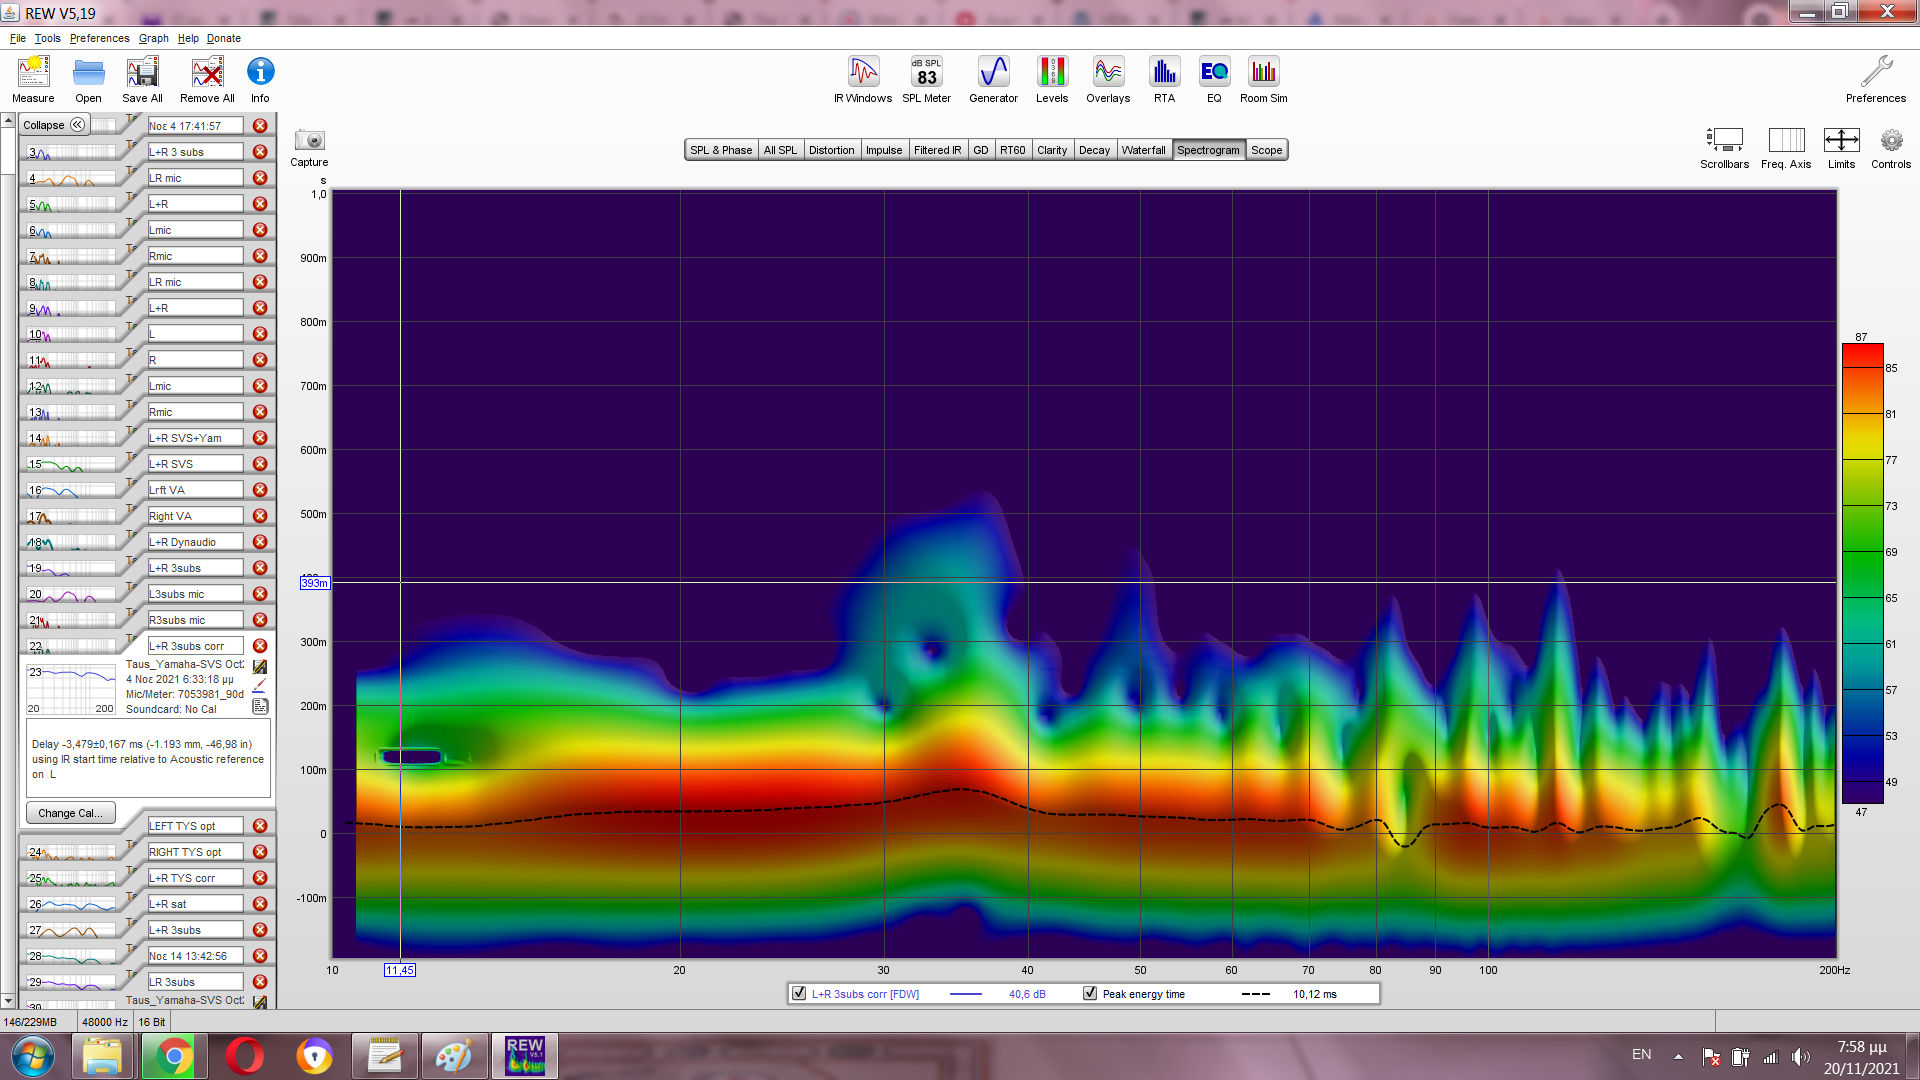Screen dimensions: 1920x1080
Task: Click the Capture camera icon
Action: click(309, 141)
